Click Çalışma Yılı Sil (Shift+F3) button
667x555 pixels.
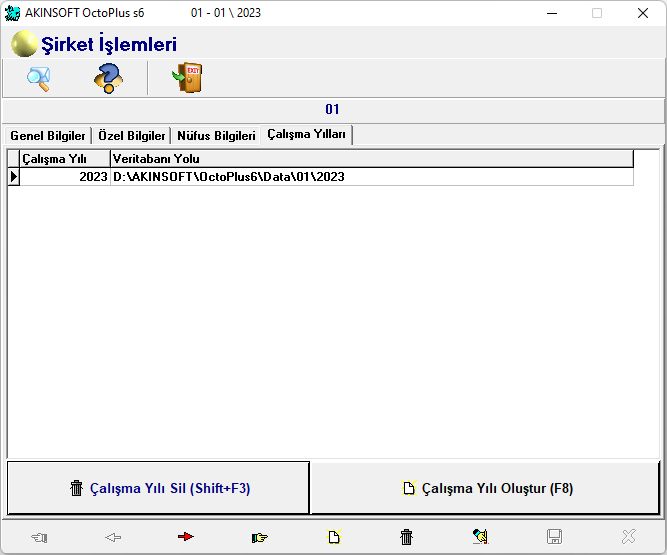coord(158,488)
